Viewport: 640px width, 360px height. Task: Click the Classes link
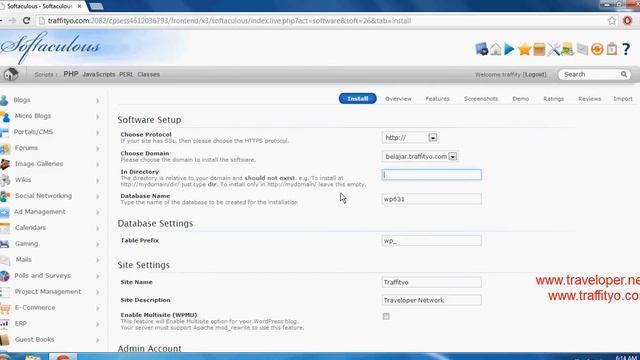coord(149,74)
